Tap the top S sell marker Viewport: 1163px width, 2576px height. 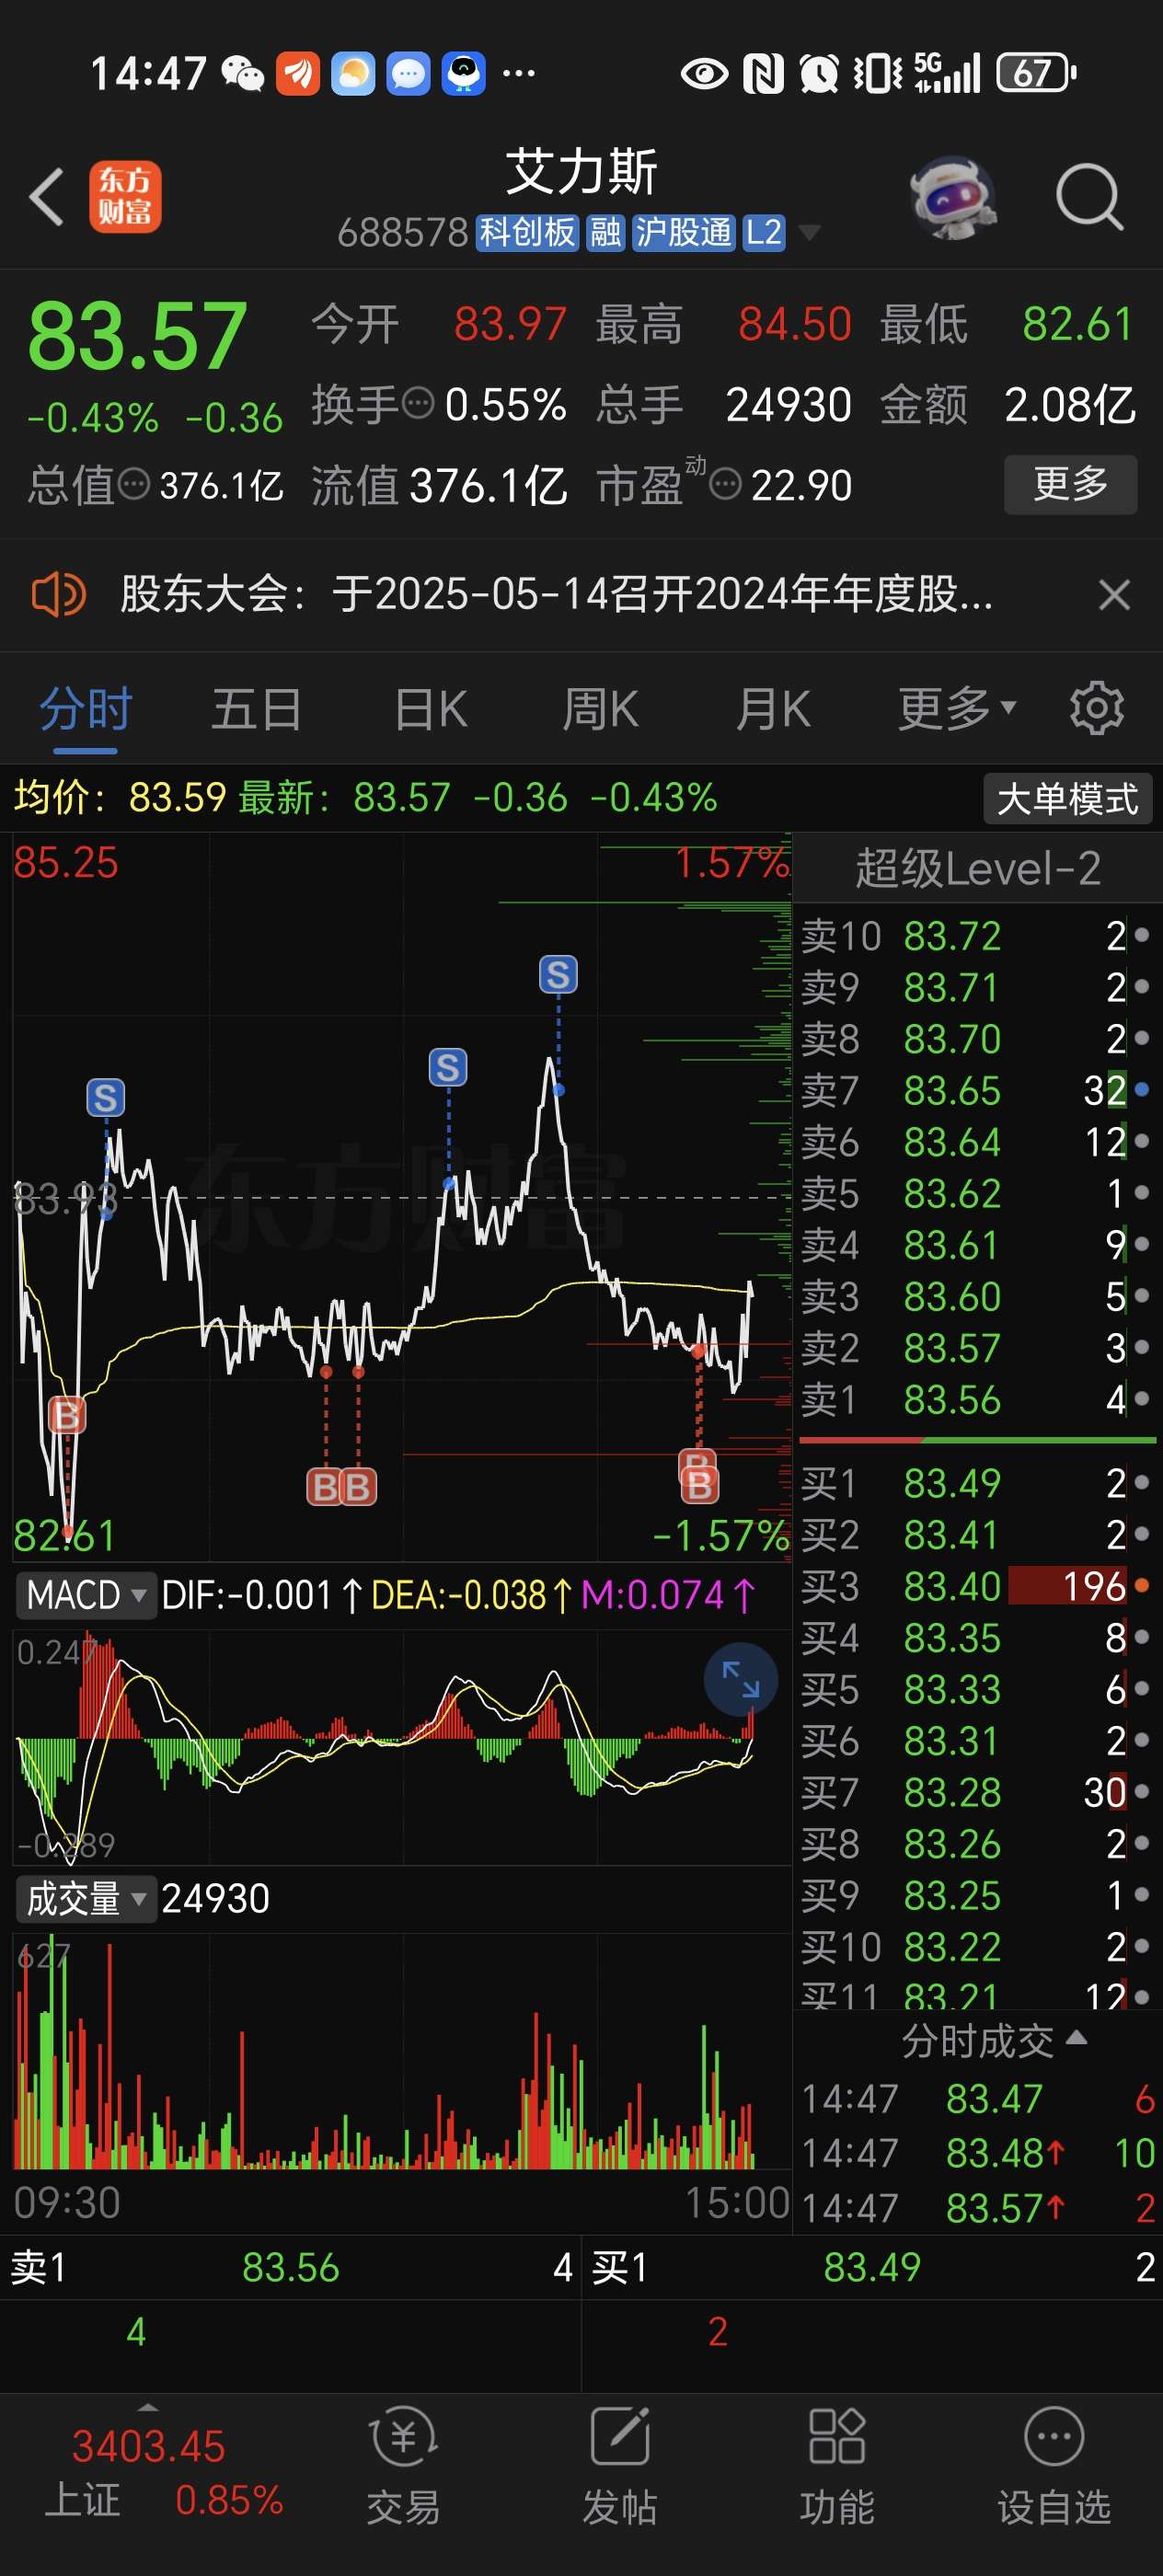(558, 974)
